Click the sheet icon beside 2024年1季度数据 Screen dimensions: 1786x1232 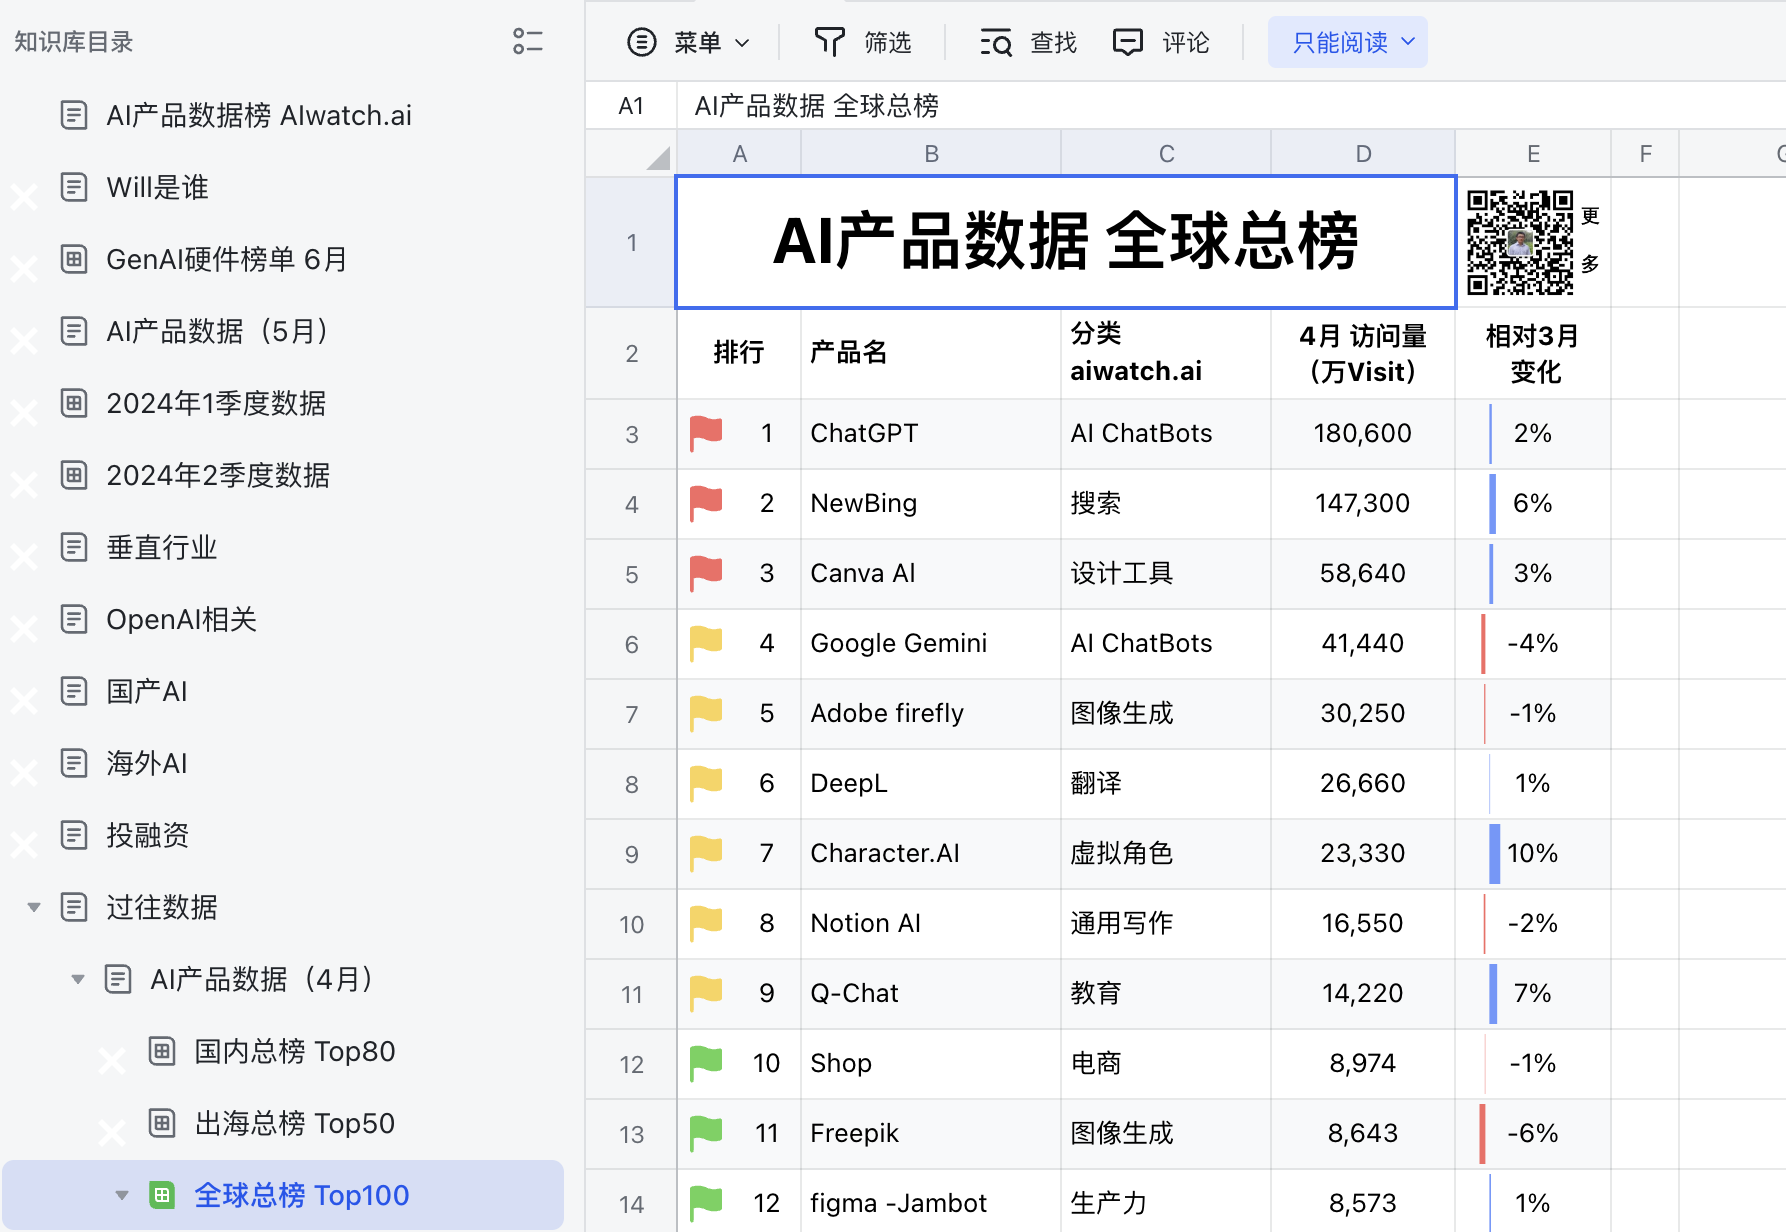(74, 403)
